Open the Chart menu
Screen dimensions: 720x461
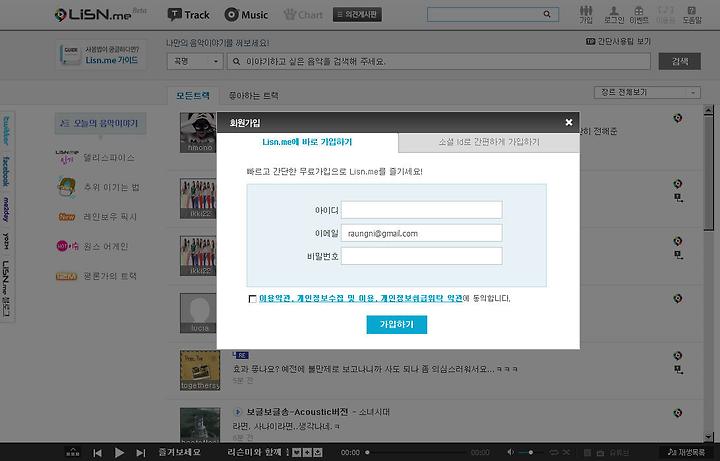tap(303, 15)
